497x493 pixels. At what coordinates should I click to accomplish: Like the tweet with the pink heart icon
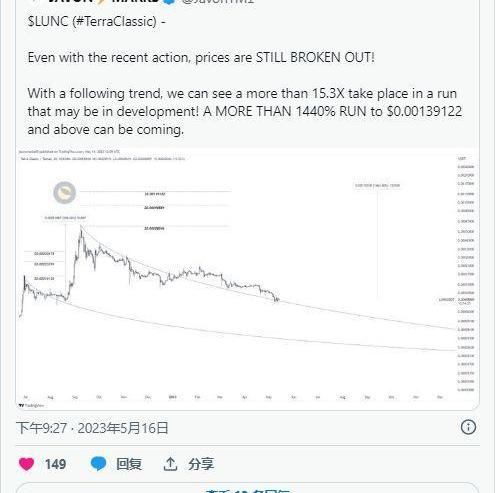coord(26,464)
